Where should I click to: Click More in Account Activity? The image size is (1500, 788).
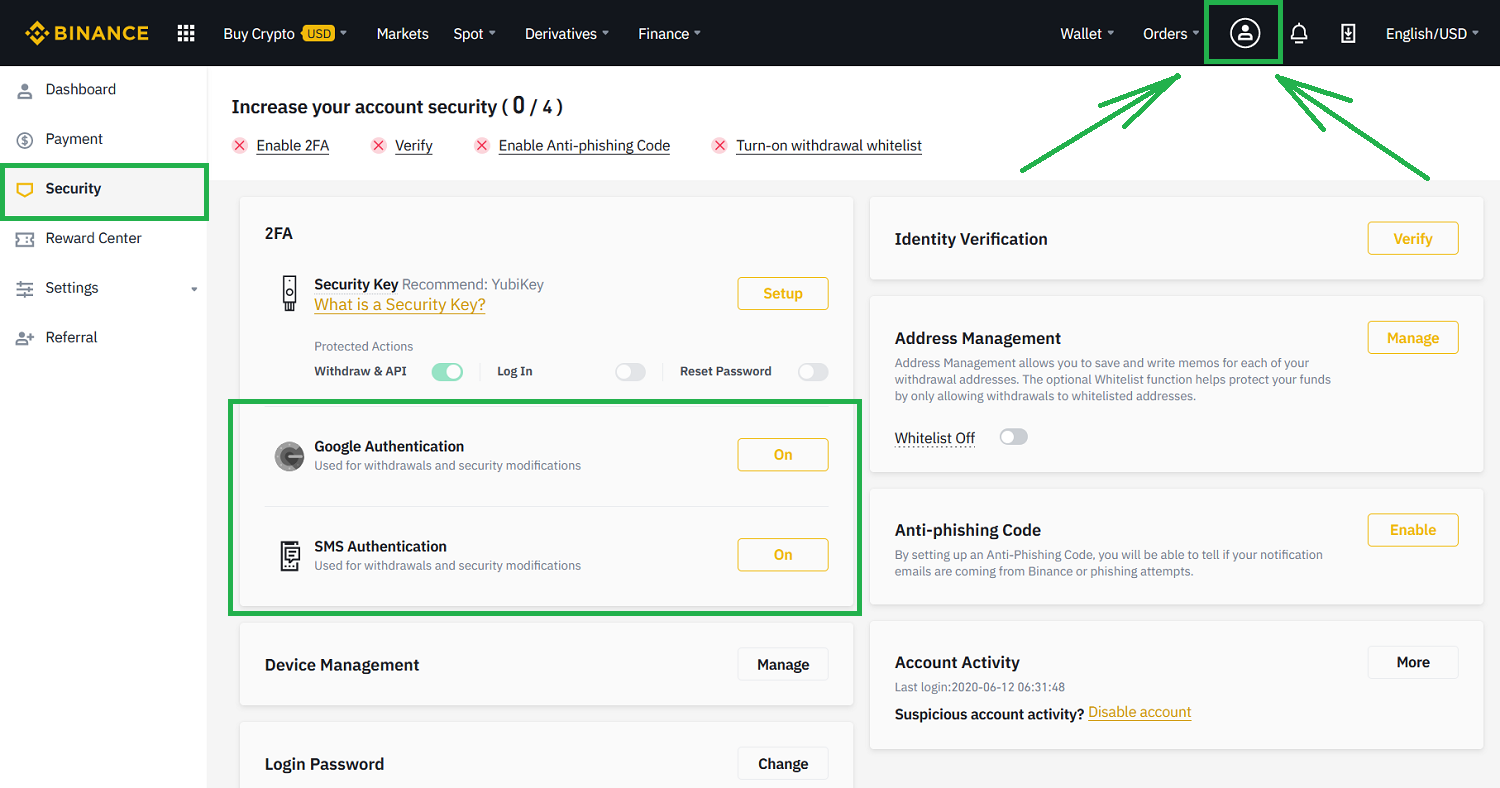coord(1413,662)
